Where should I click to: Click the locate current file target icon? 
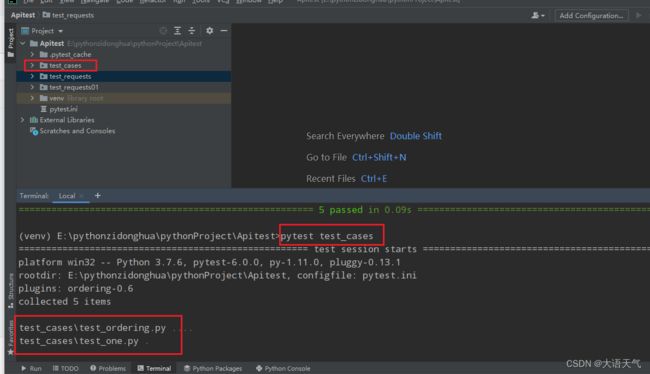point(163,31)
